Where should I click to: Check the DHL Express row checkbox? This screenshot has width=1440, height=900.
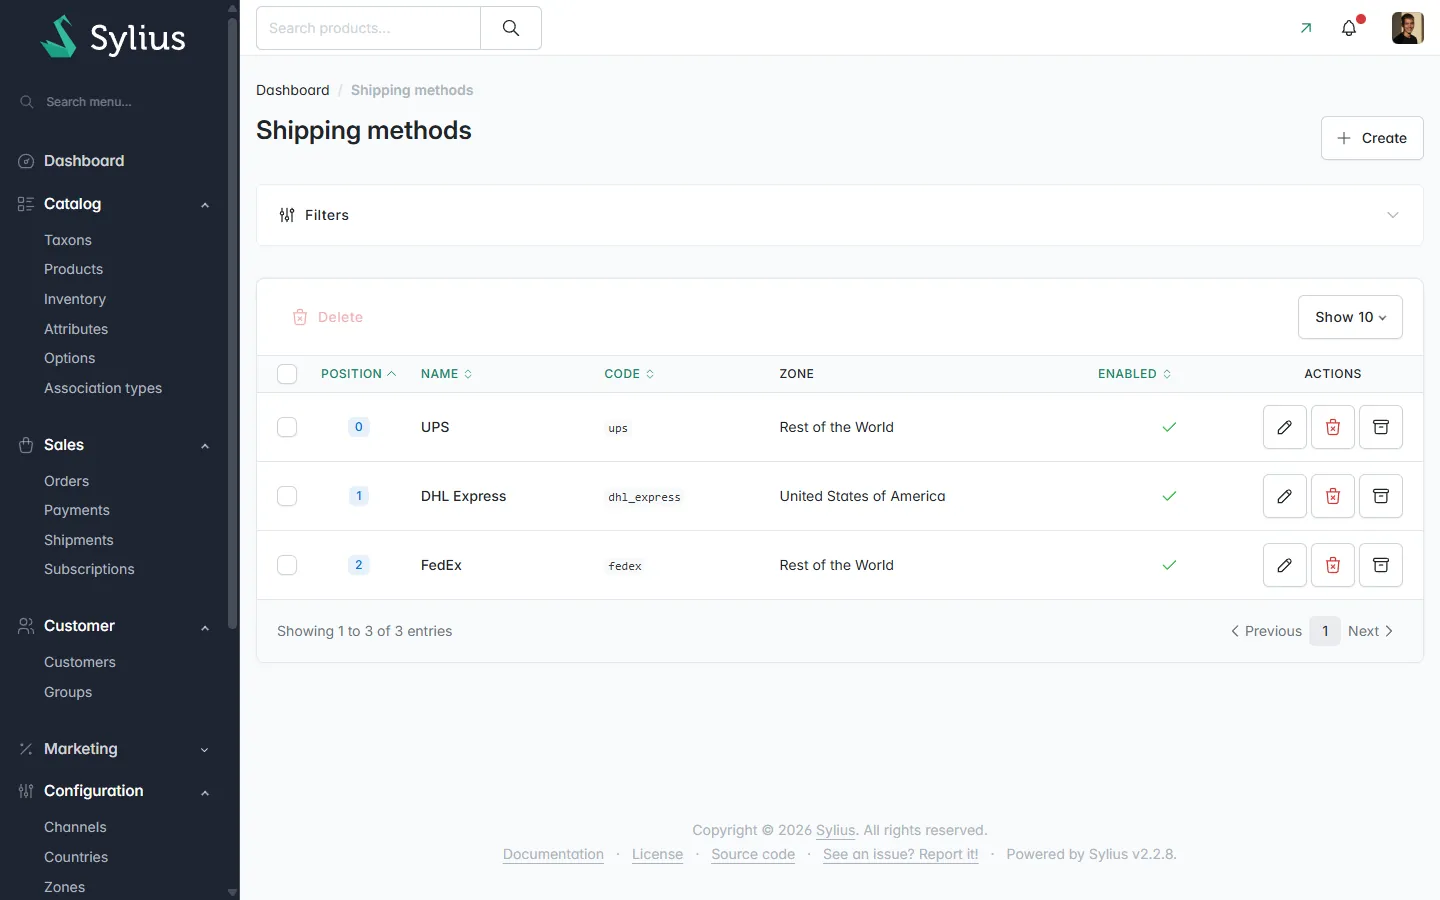pyautogui.click(x=287, y=496)
